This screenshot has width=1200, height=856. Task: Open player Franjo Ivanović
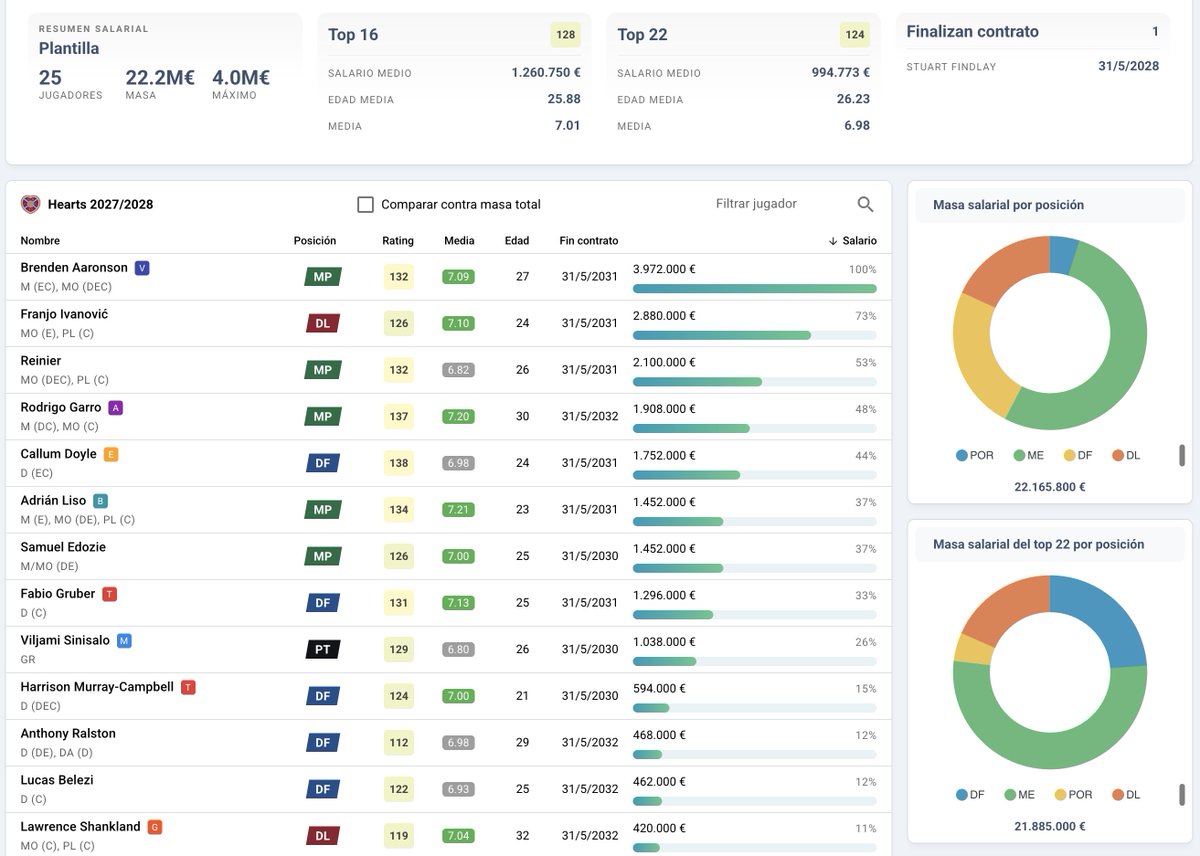[x=64, y=314]
